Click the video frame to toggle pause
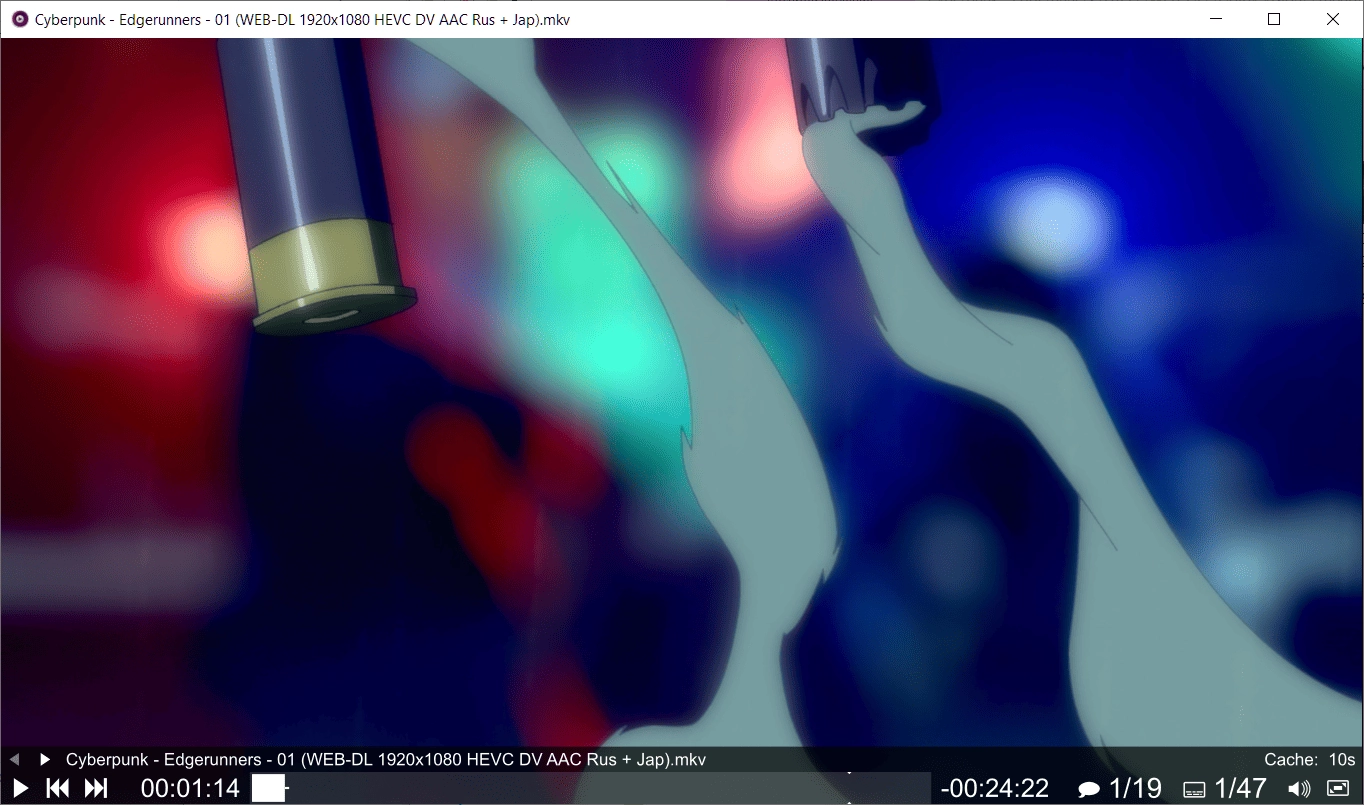1364x805 pixels. pyautogui.click(x=682, y=392)
